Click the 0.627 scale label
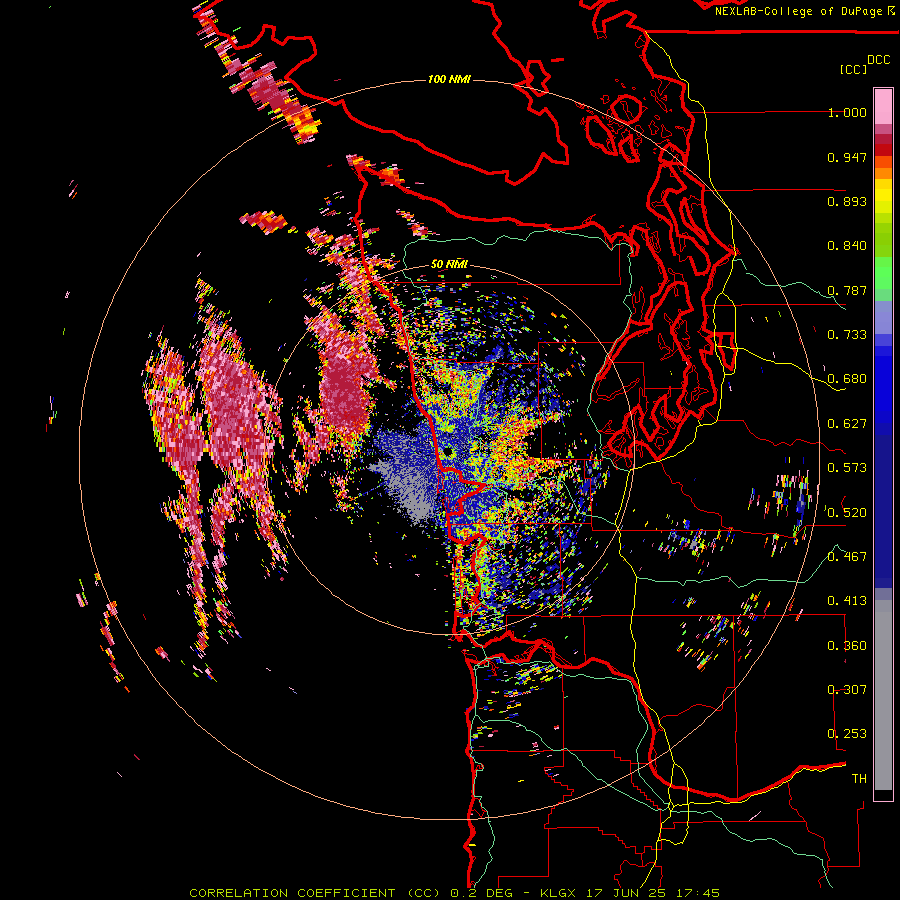 tap(847, 424)
